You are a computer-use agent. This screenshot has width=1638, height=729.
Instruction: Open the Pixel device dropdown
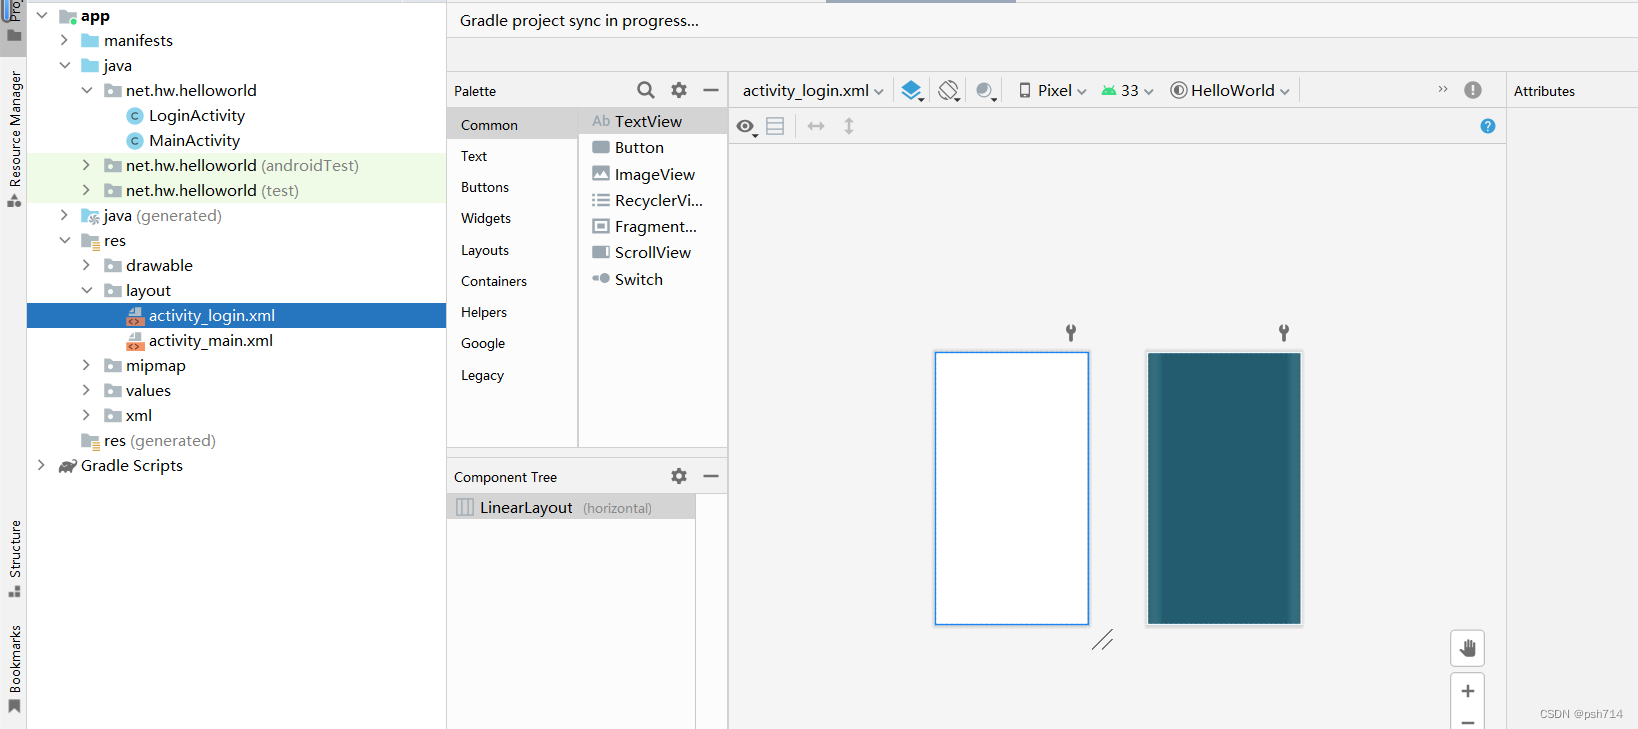(1053, 90)
